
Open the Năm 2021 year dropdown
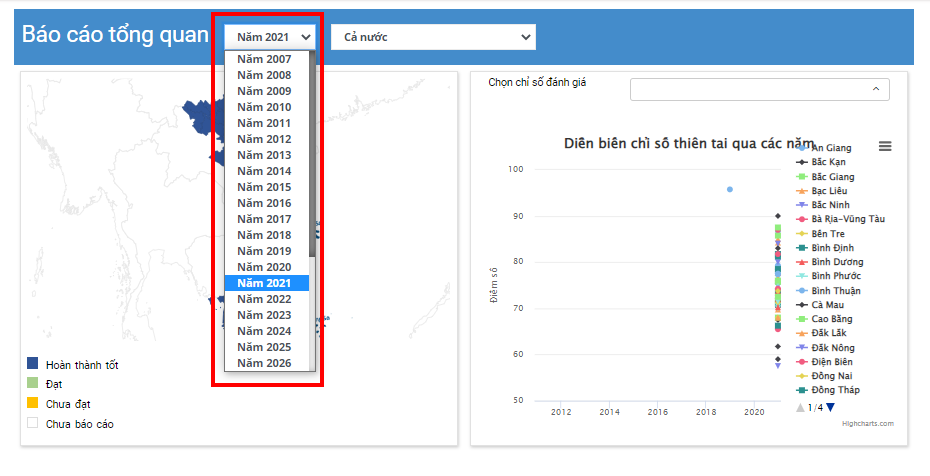pos(270,37)
